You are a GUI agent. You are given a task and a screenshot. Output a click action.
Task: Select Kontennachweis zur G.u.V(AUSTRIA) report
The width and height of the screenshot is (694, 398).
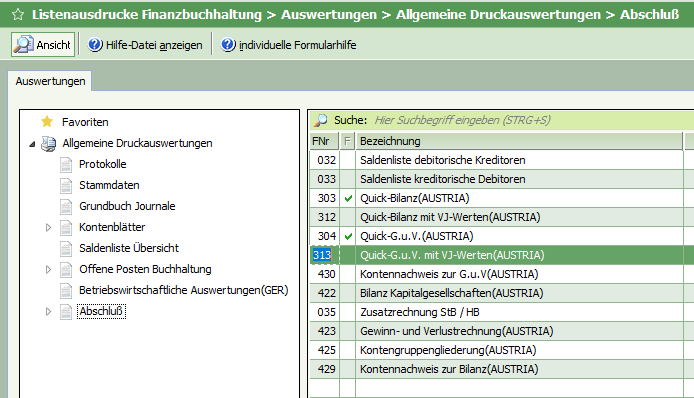(x=449, y=274)
